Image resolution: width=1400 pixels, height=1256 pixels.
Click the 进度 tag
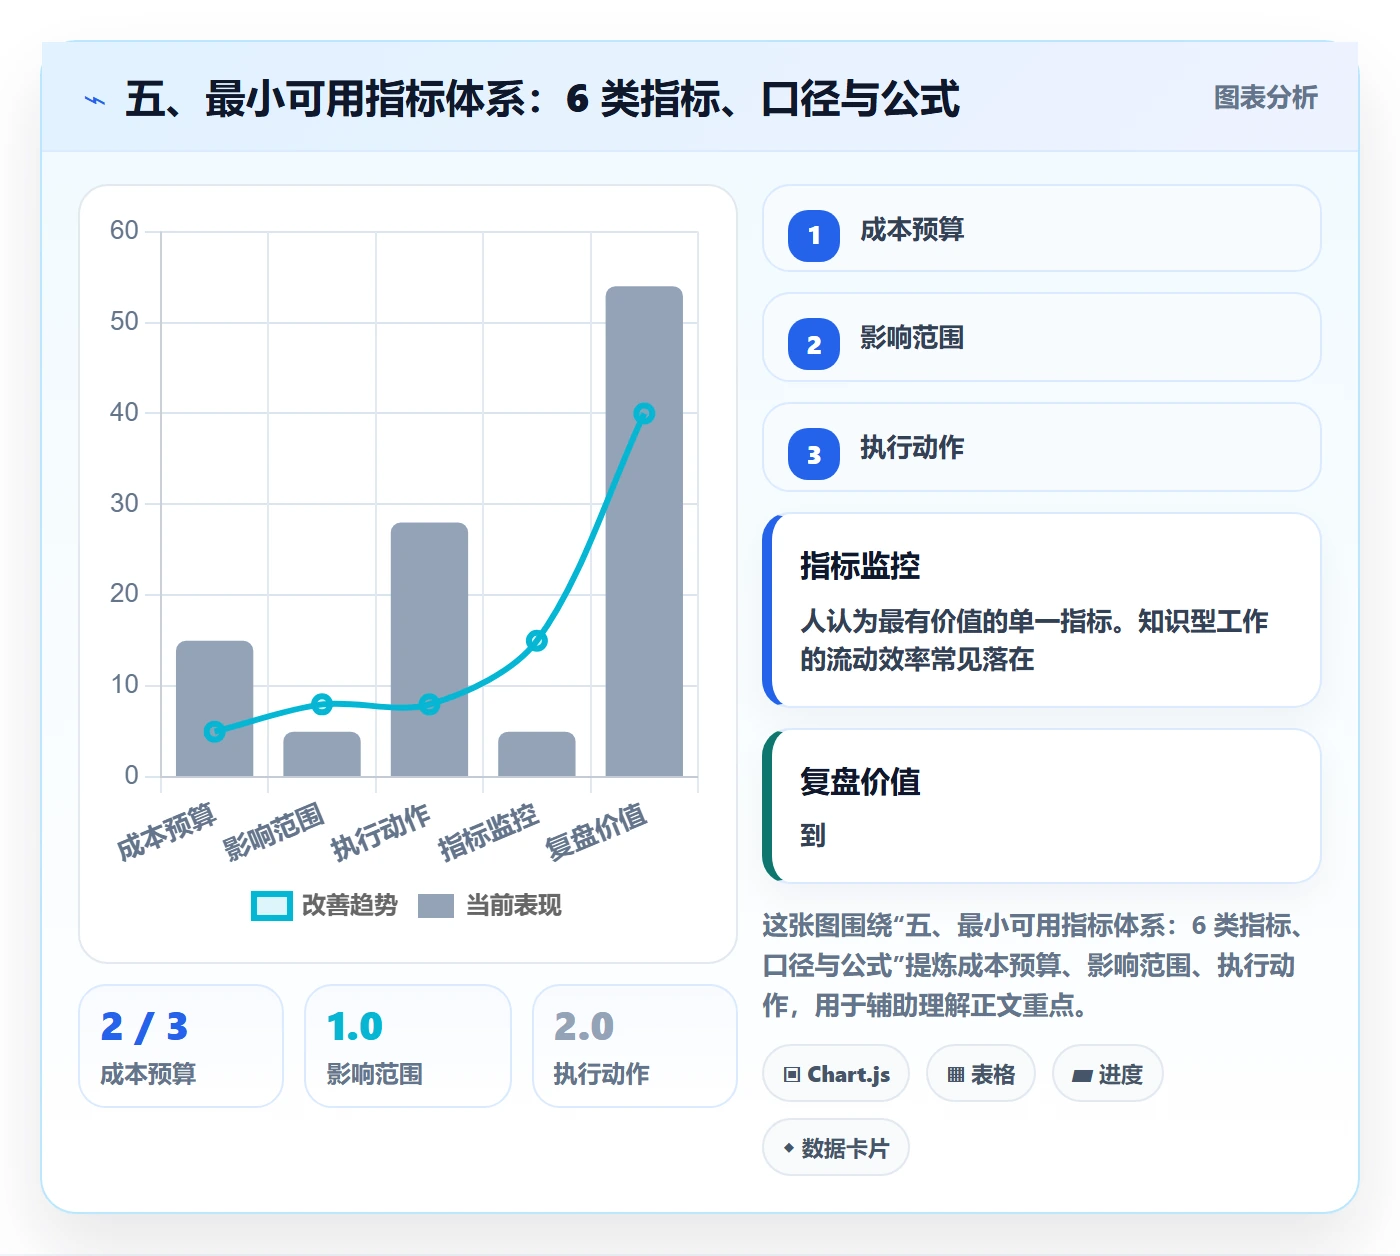tap(1108, 1074)
